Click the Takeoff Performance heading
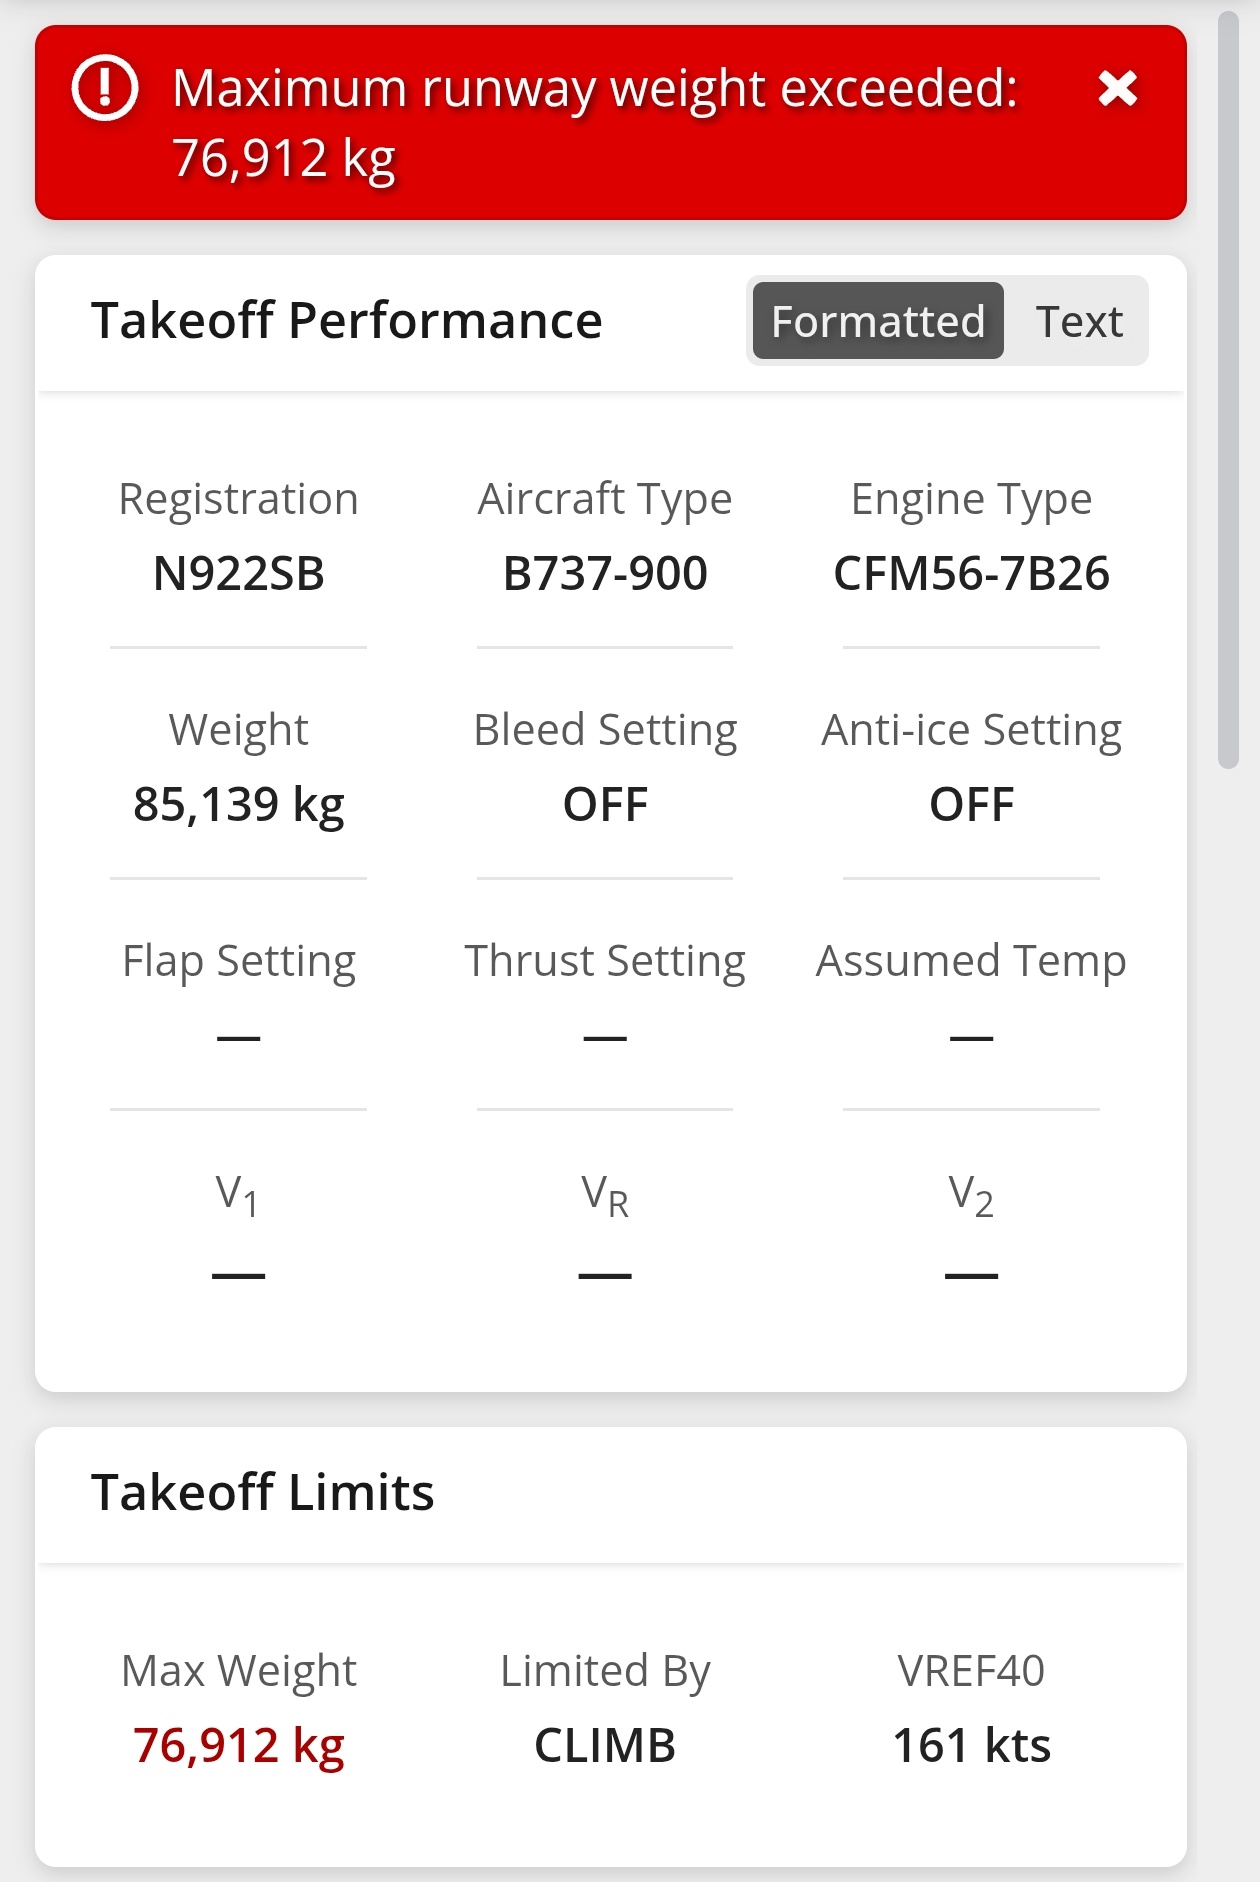Image resolution: width=1260 pixels, height=1882 pixels. [x=346, y=321]
